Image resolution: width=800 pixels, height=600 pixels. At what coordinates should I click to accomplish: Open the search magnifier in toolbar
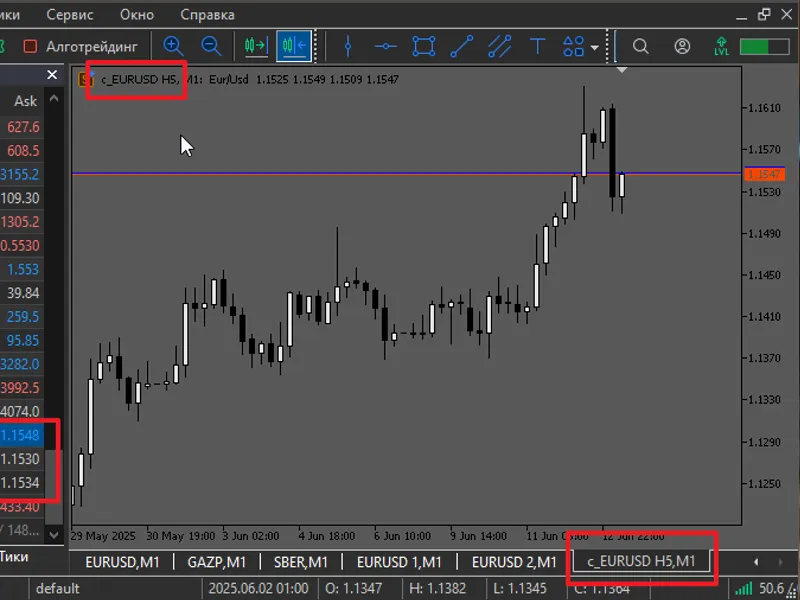pos(641,47)
